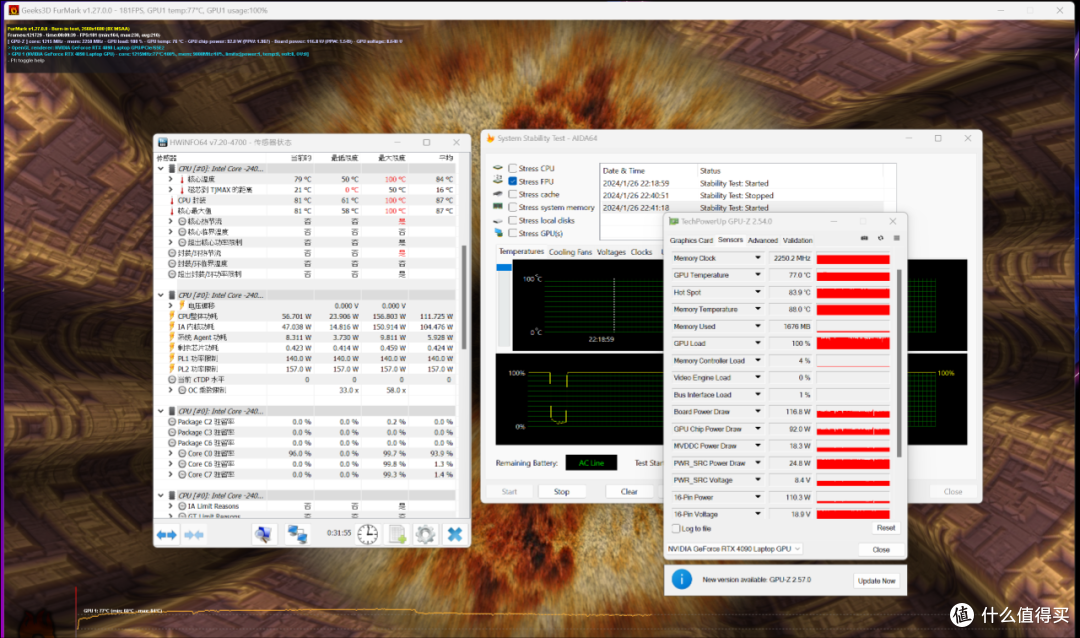Open the GPU Temperature sensor dropdown arrow
Image resolution: width=1080 pixels, height=638 pixels.
click(x=758, y=275)
